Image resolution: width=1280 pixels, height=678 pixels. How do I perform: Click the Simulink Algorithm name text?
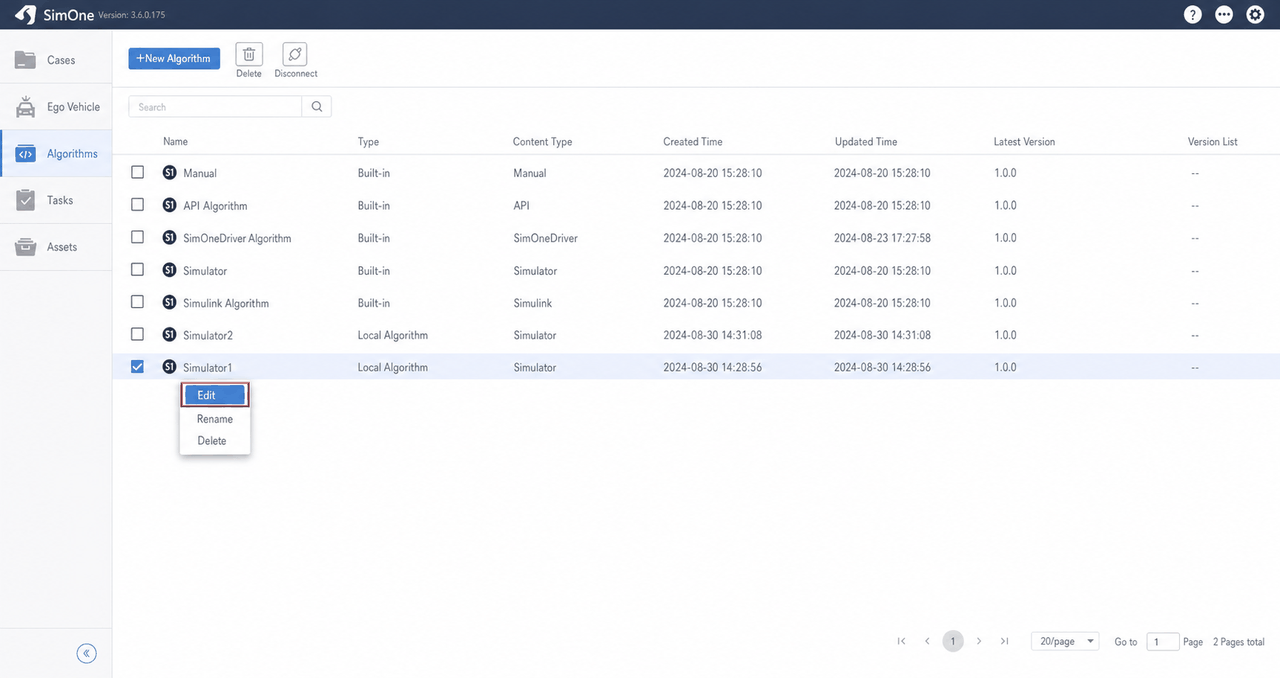coord(226,303)
